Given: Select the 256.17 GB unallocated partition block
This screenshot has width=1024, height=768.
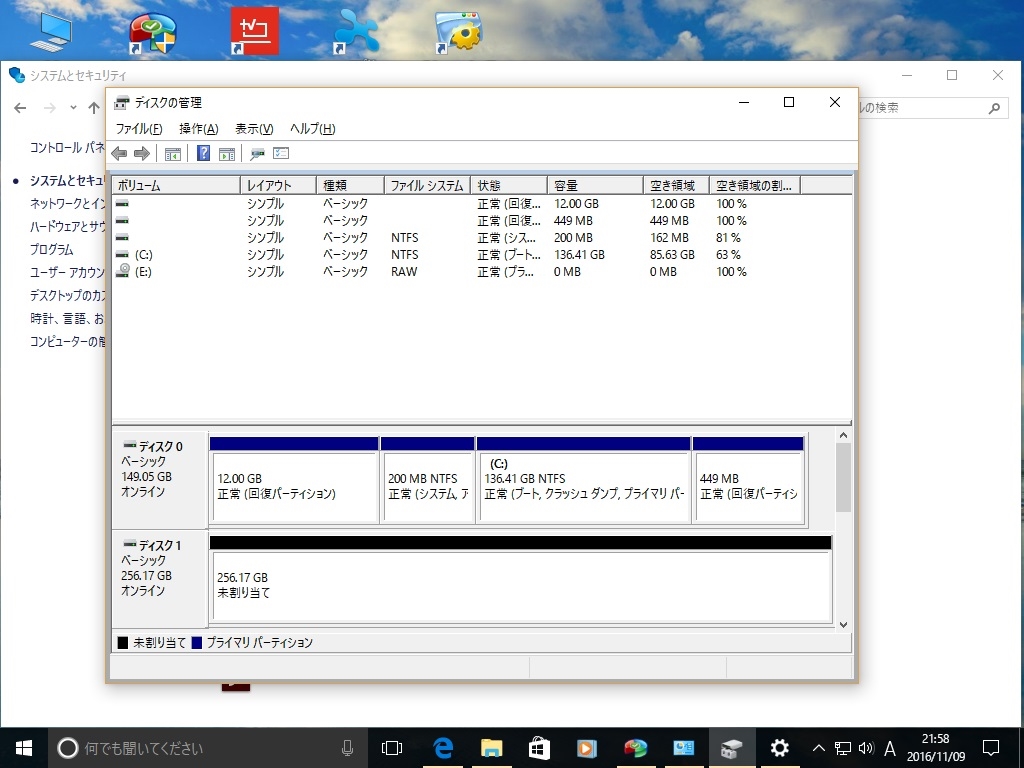Looking at the screenshot, I should [520, 585].
